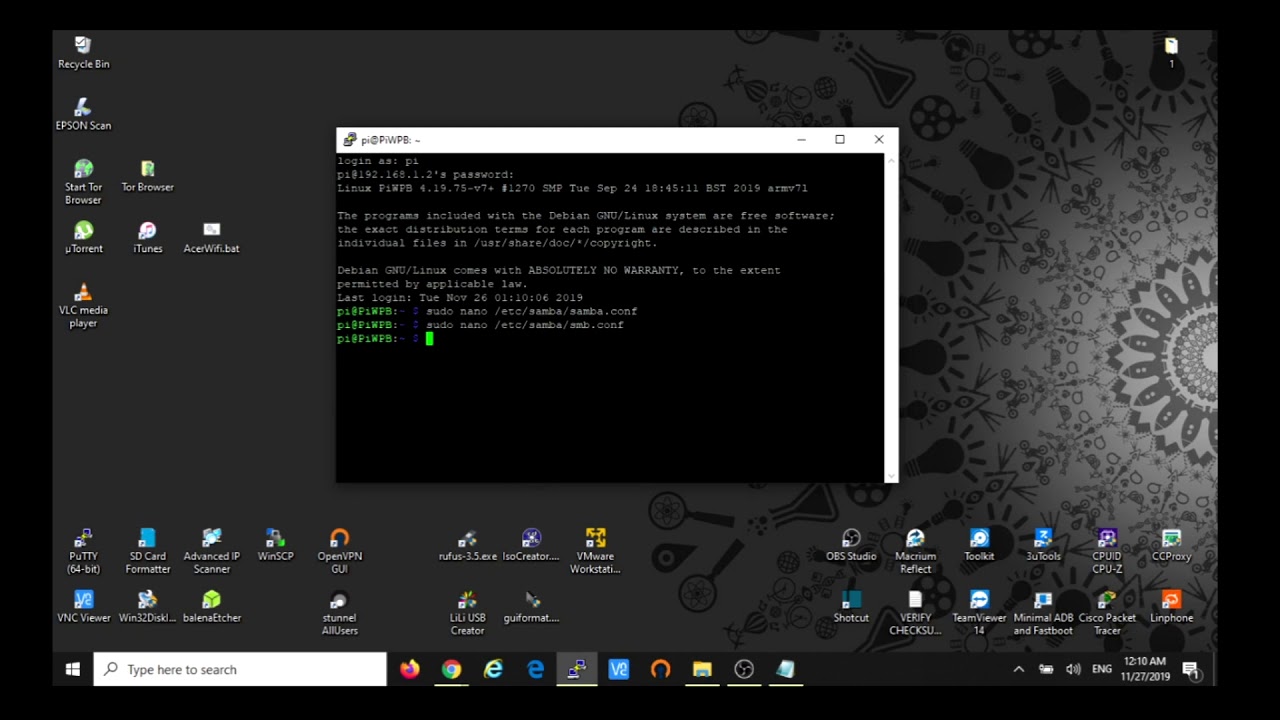The image size is (1280, 720).
Task: Select the µTorrent desktop icon
Action: tap(83, 237)
